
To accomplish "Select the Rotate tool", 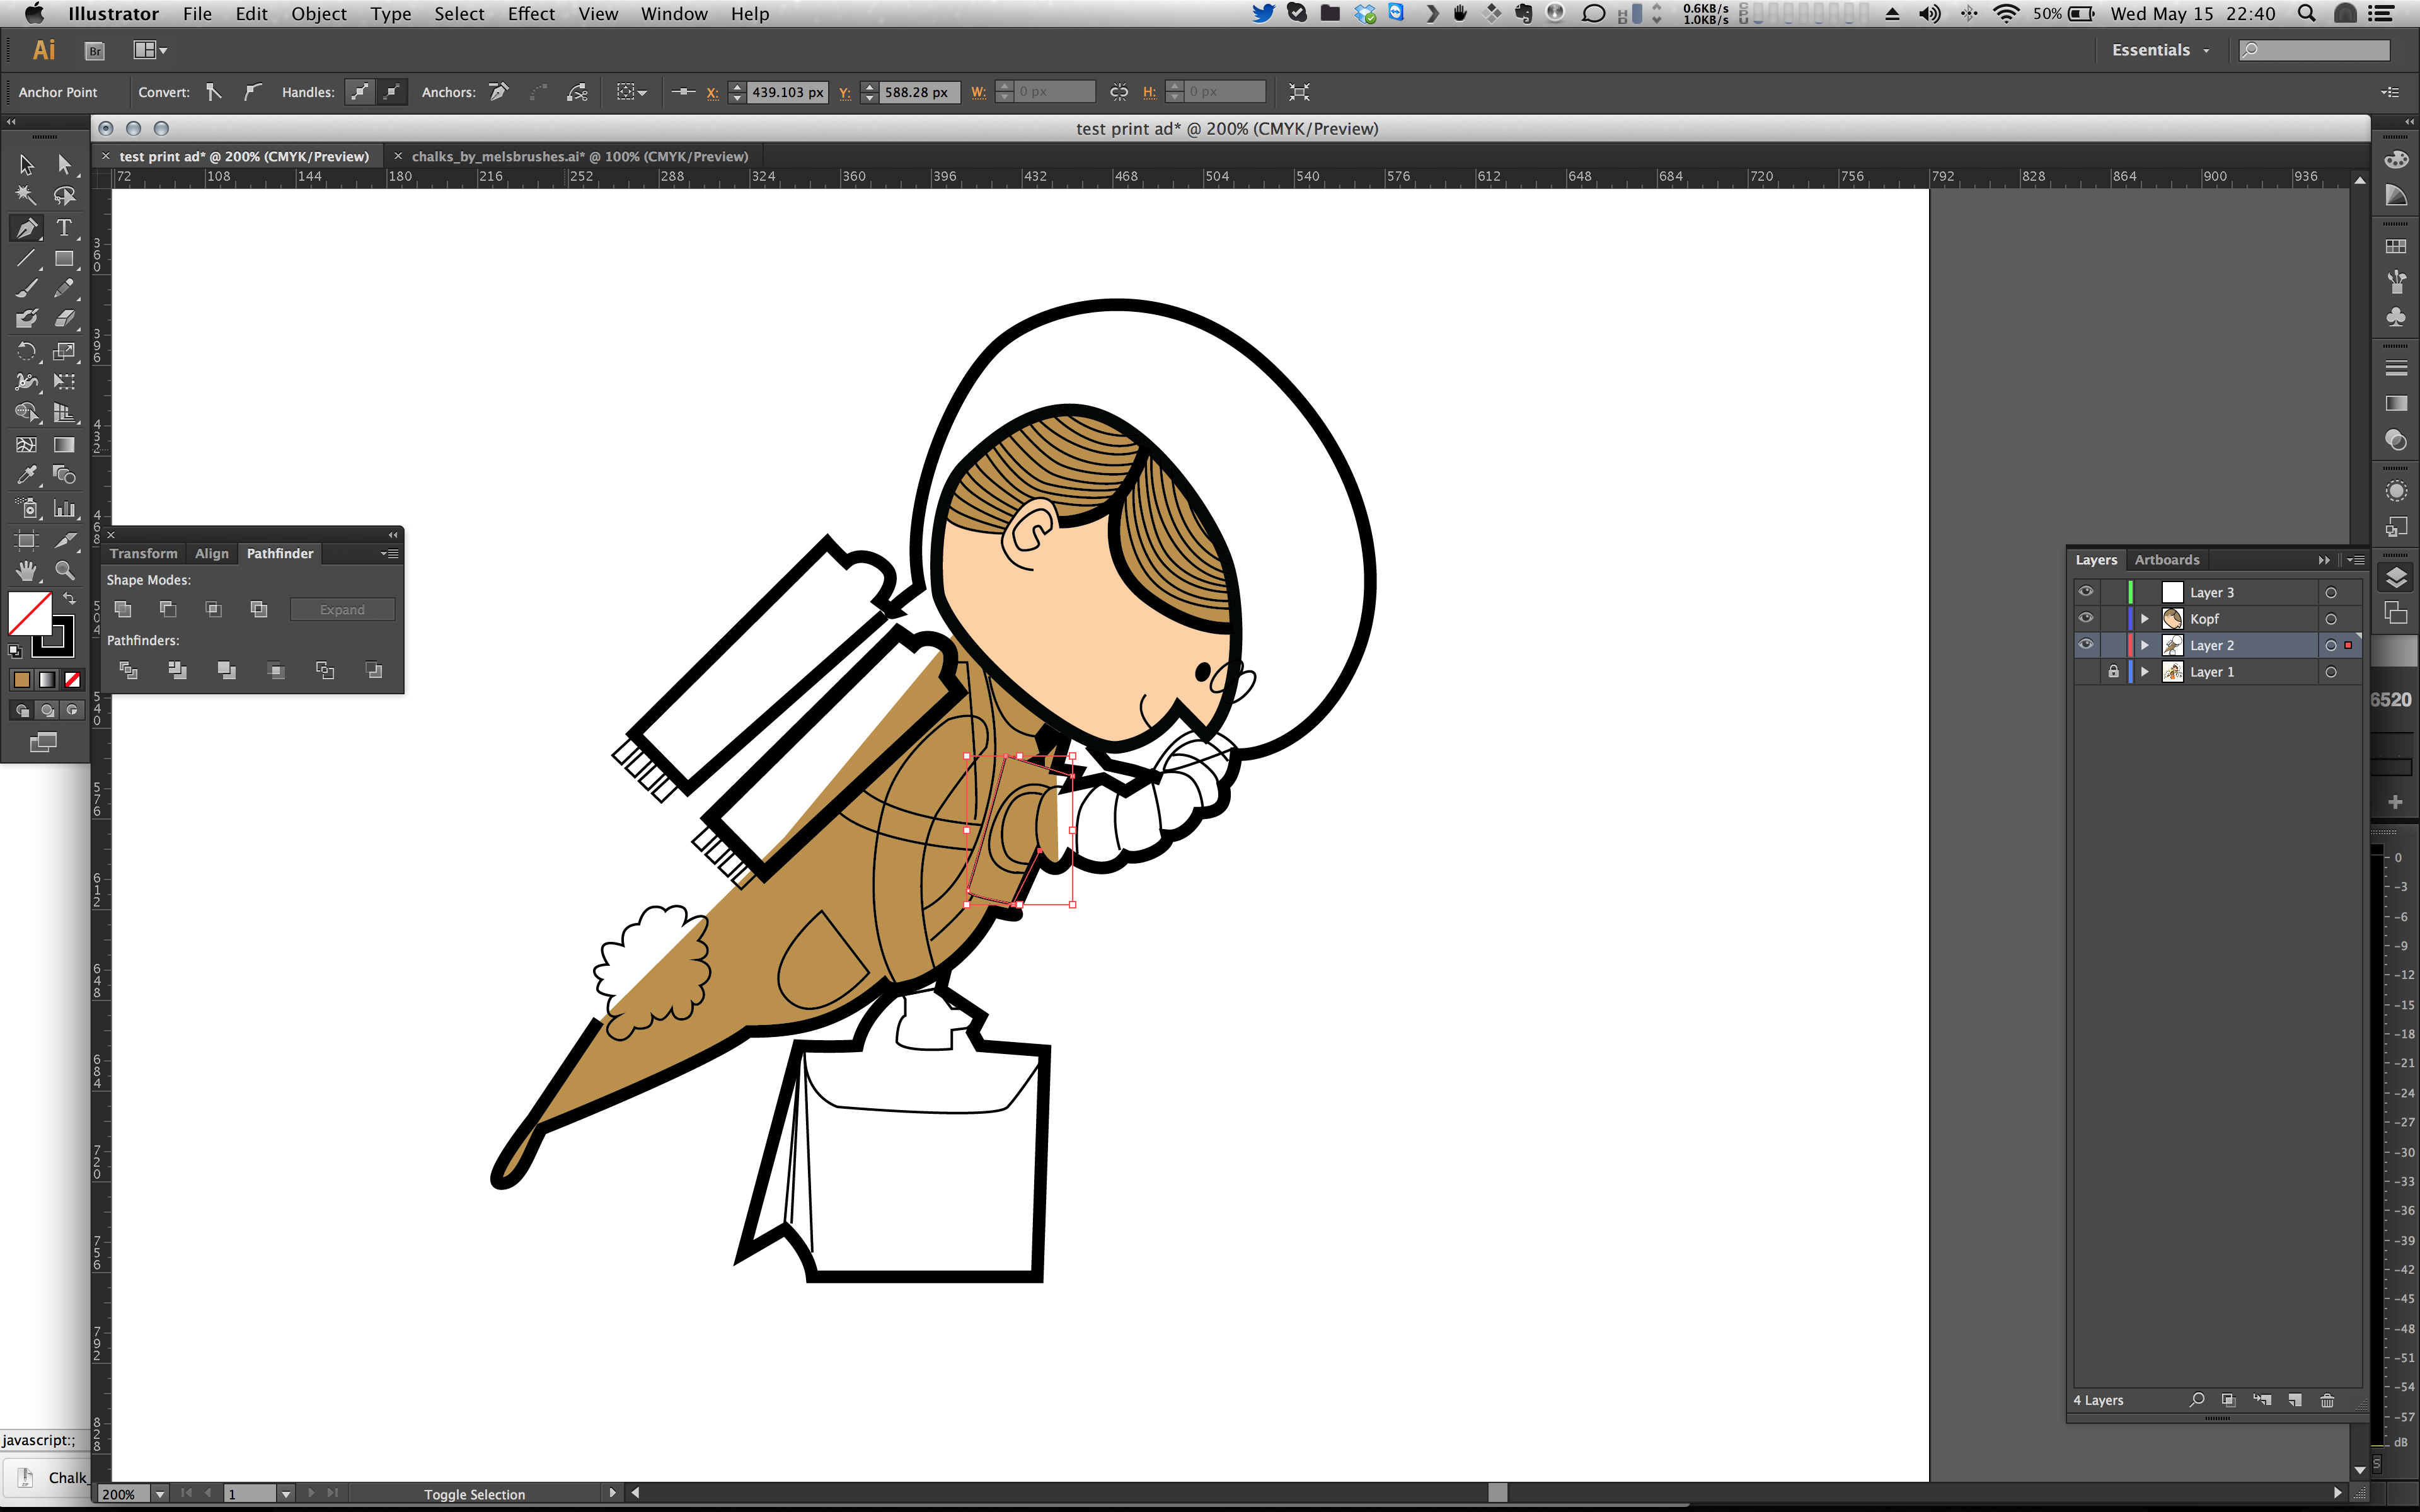I will pos(26,351).
